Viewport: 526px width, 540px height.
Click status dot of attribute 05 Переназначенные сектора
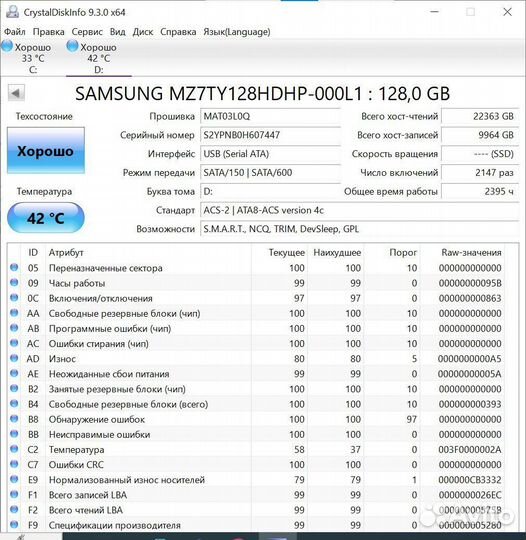tap(14, 267)
